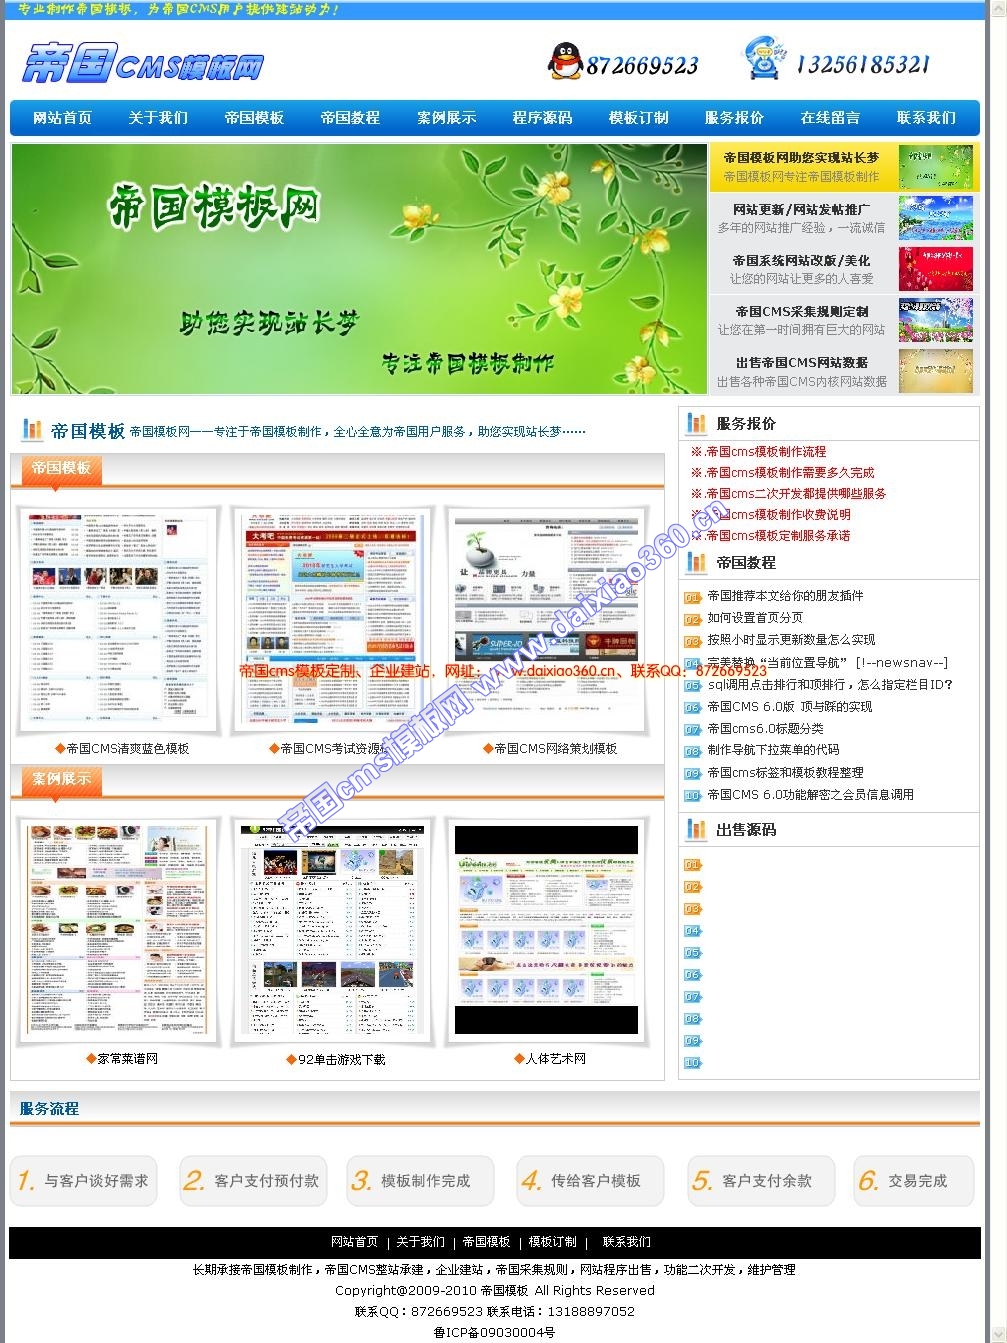Click the bar chart icon beside 出售源码 heading
This screenshot has width=1007, height=1343.
pos(696,829)
